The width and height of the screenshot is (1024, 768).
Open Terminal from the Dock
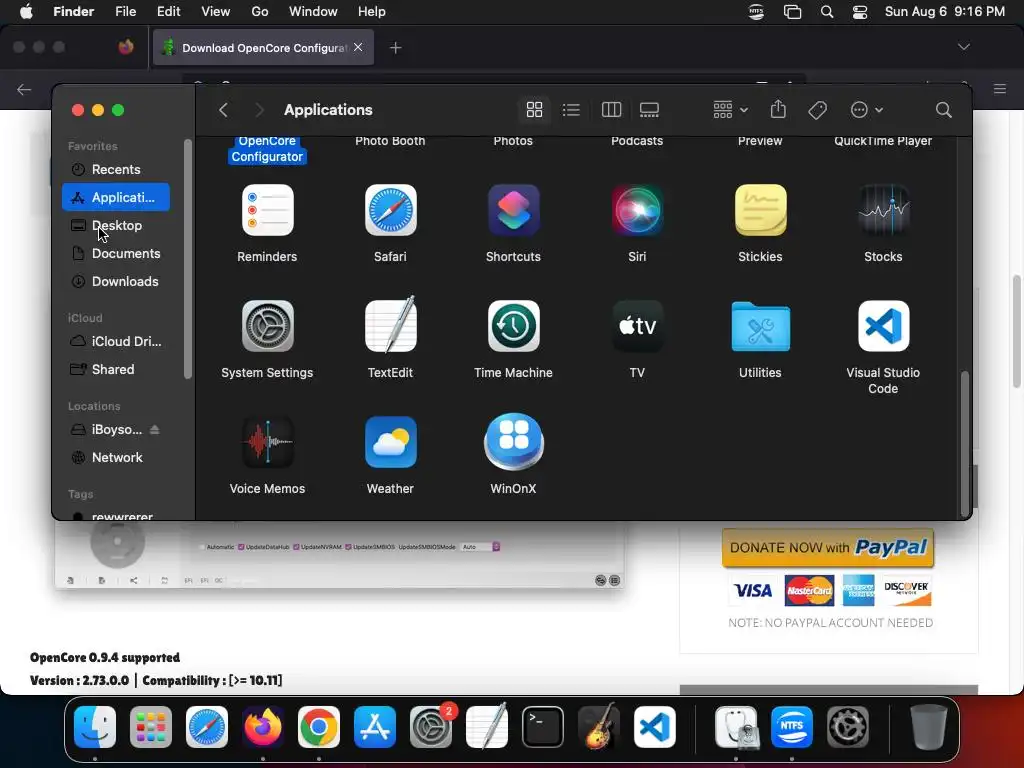[543, 727]
